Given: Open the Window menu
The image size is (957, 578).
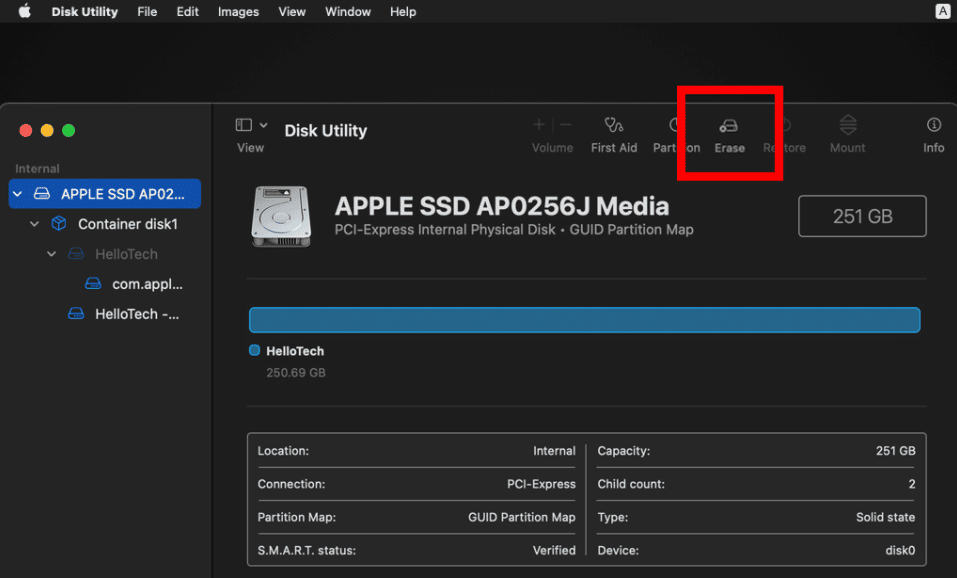Looking at the screenshot, I should 348,12.
